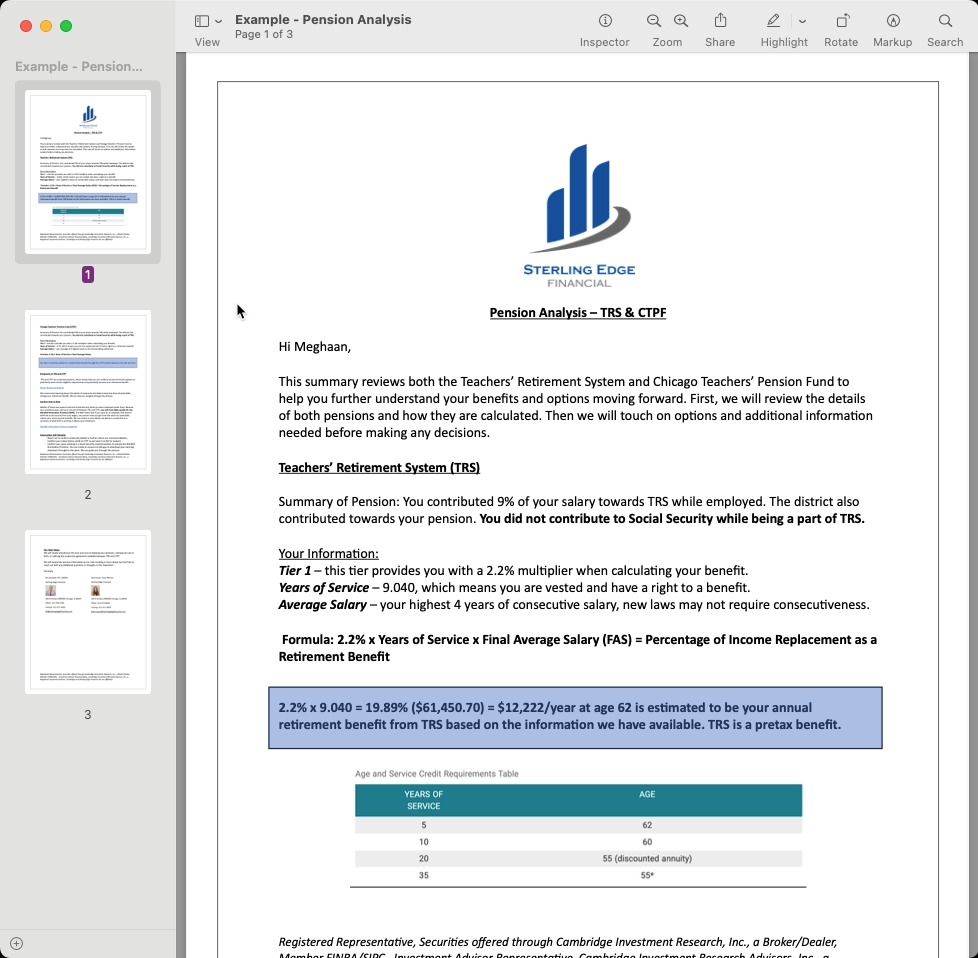
Task: Open the sidebar View button
Action: (201, 21)
